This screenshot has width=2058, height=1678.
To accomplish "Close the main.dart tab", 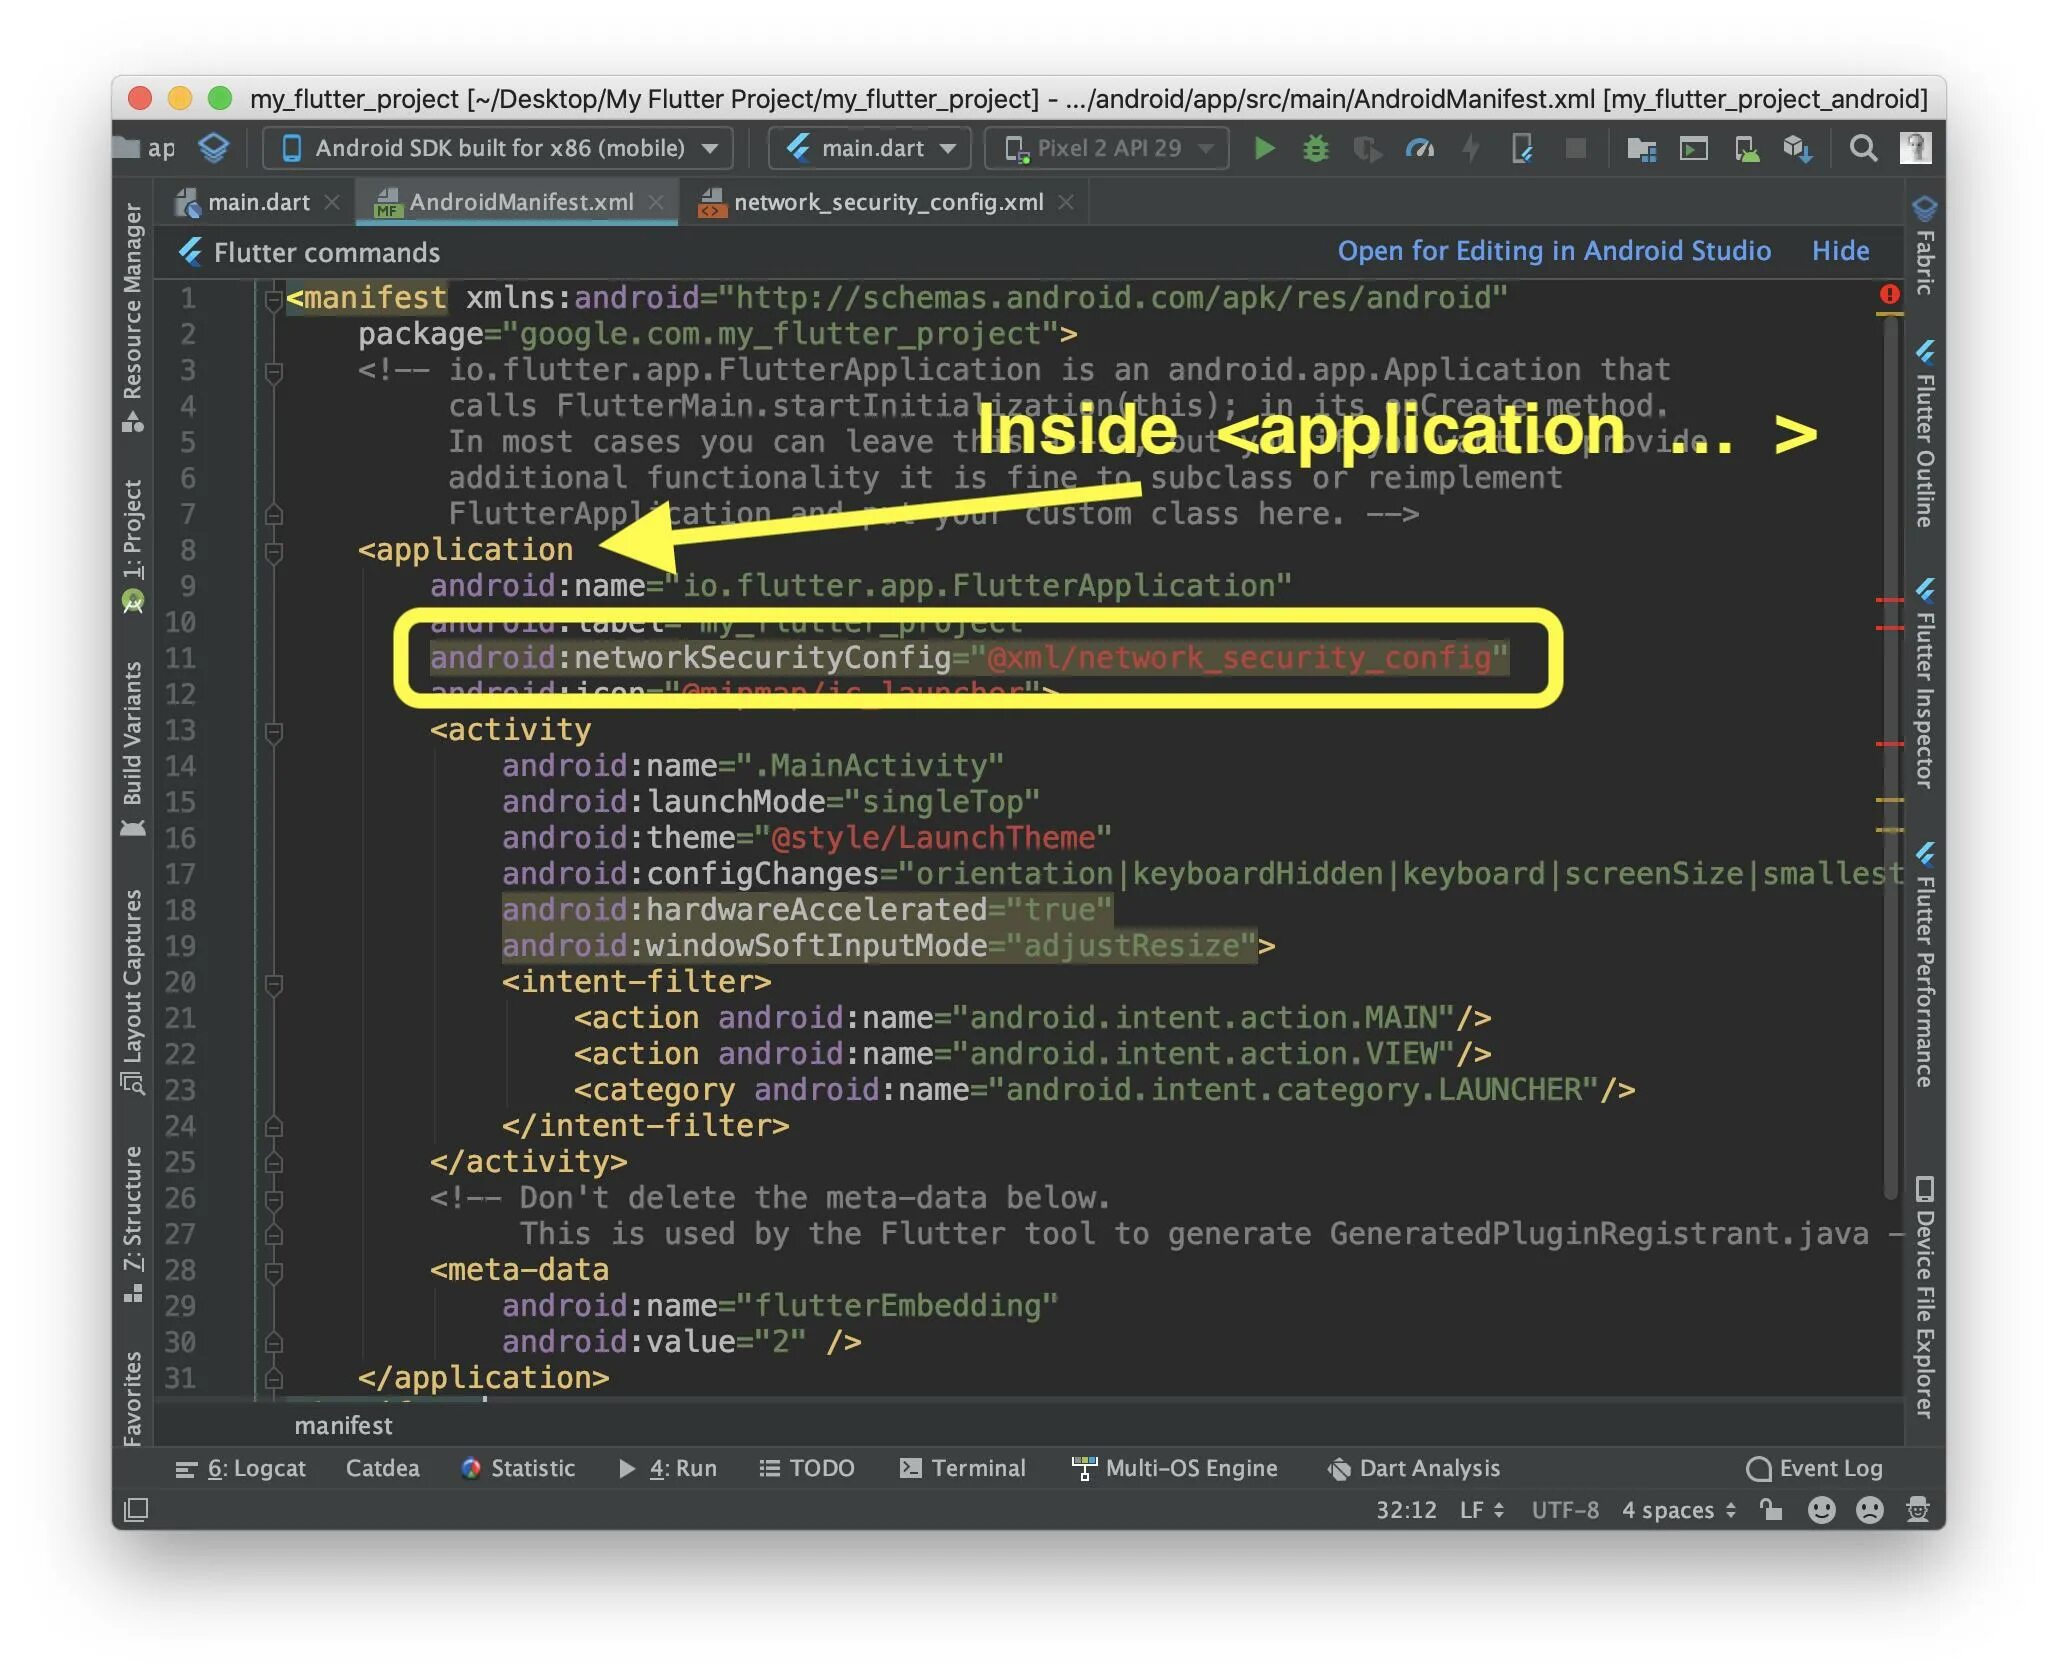I will (x=332, y=202).
